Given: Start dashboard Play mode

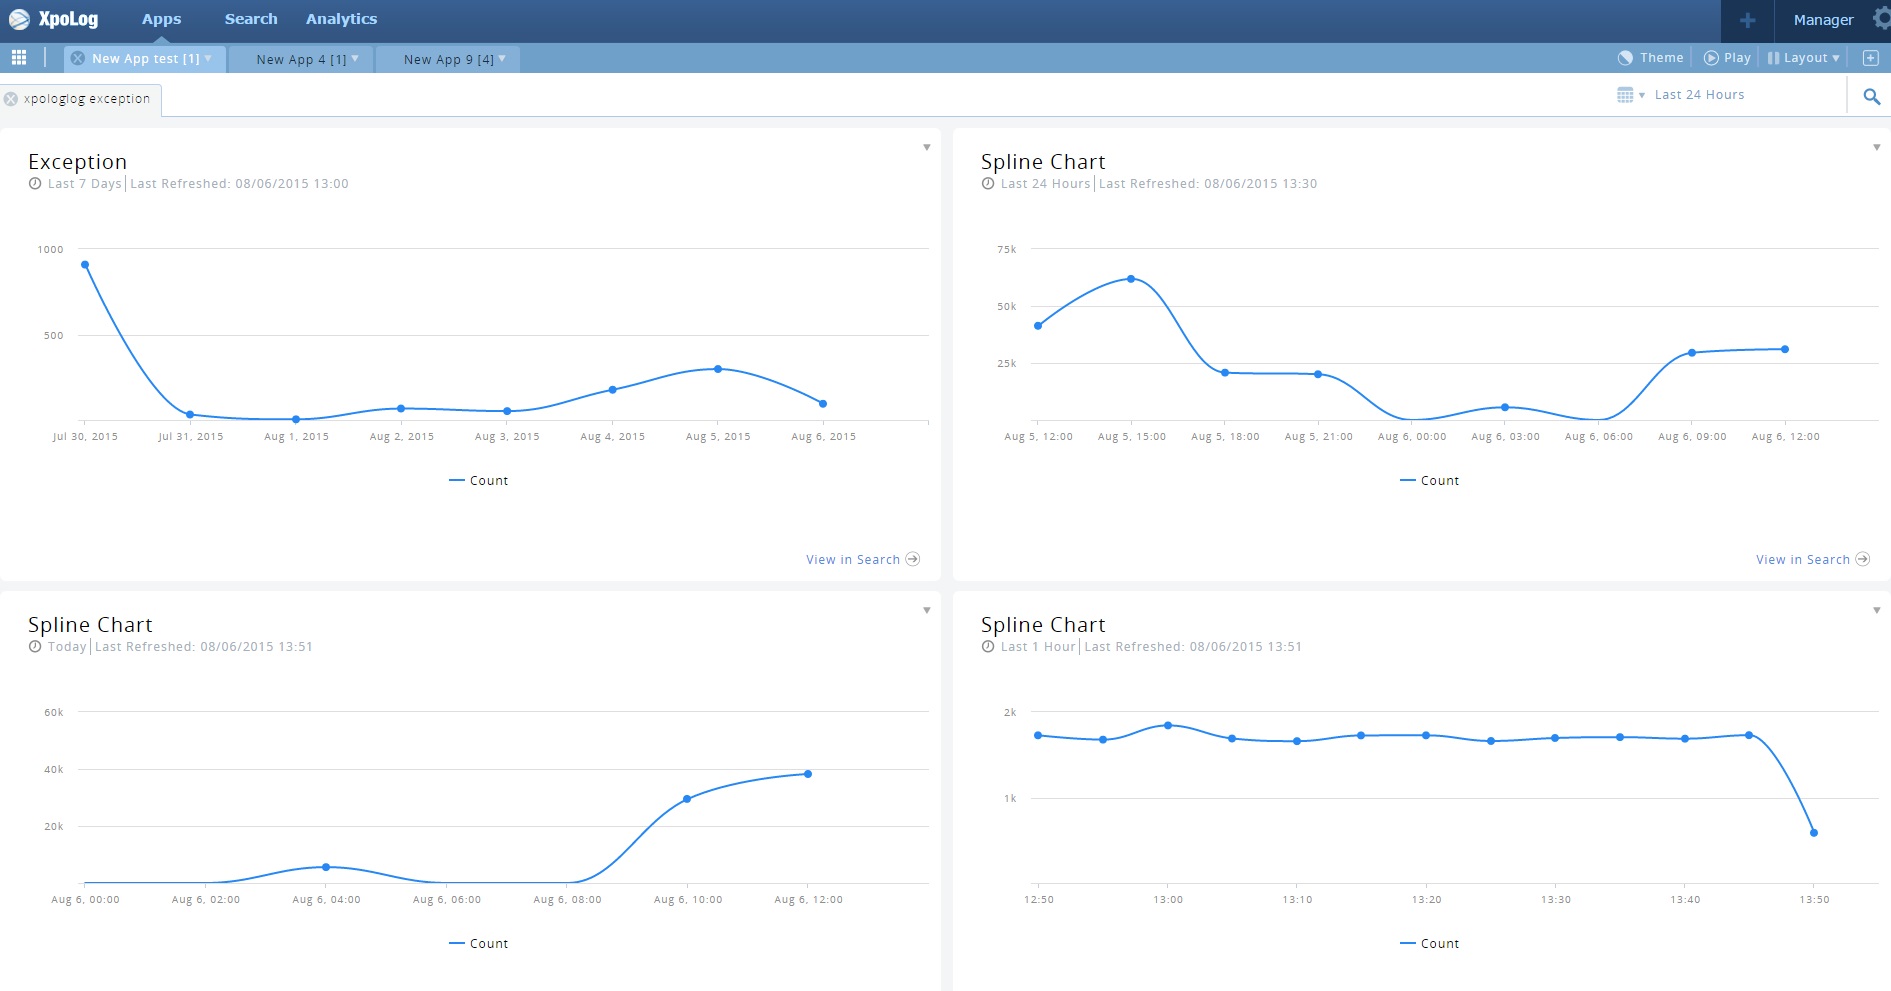Looking at the screenshot, I should (x=1727, y=58).
